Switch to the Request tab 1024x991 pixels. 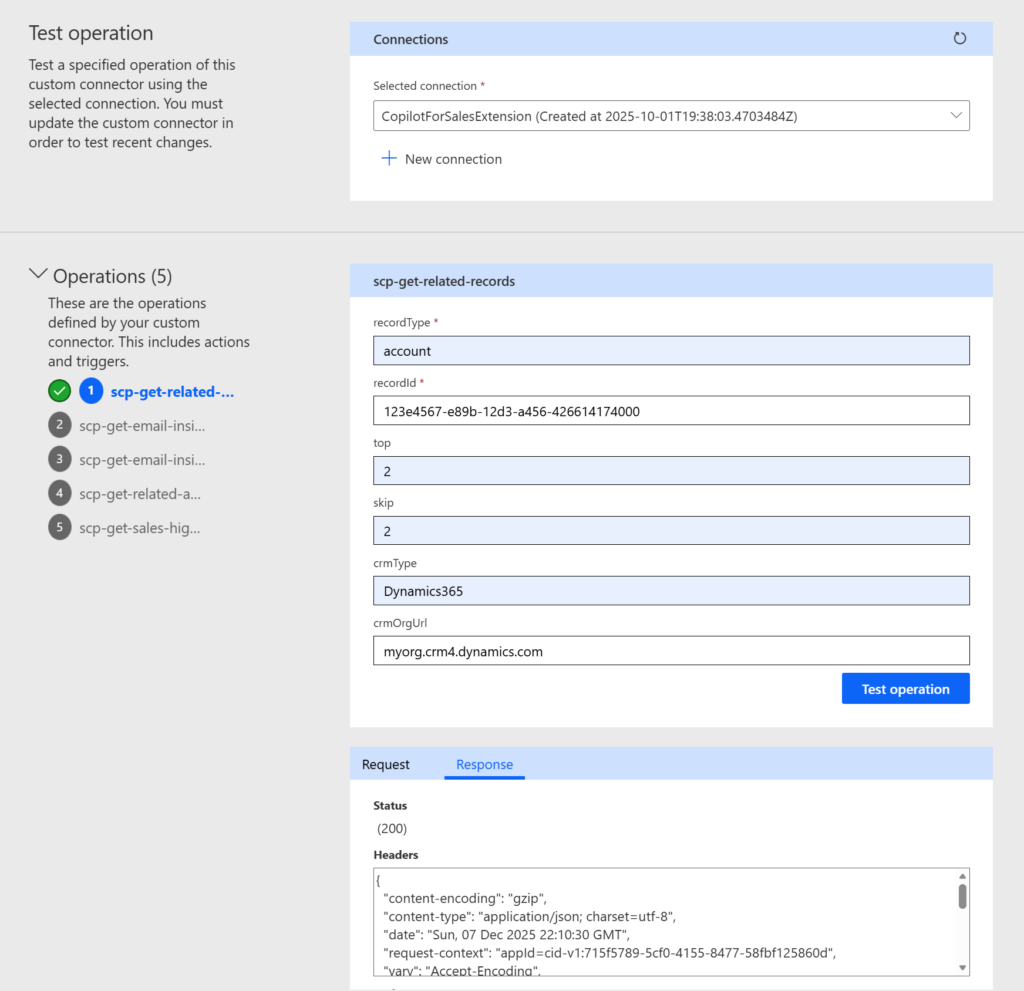[x=386, y=765]
